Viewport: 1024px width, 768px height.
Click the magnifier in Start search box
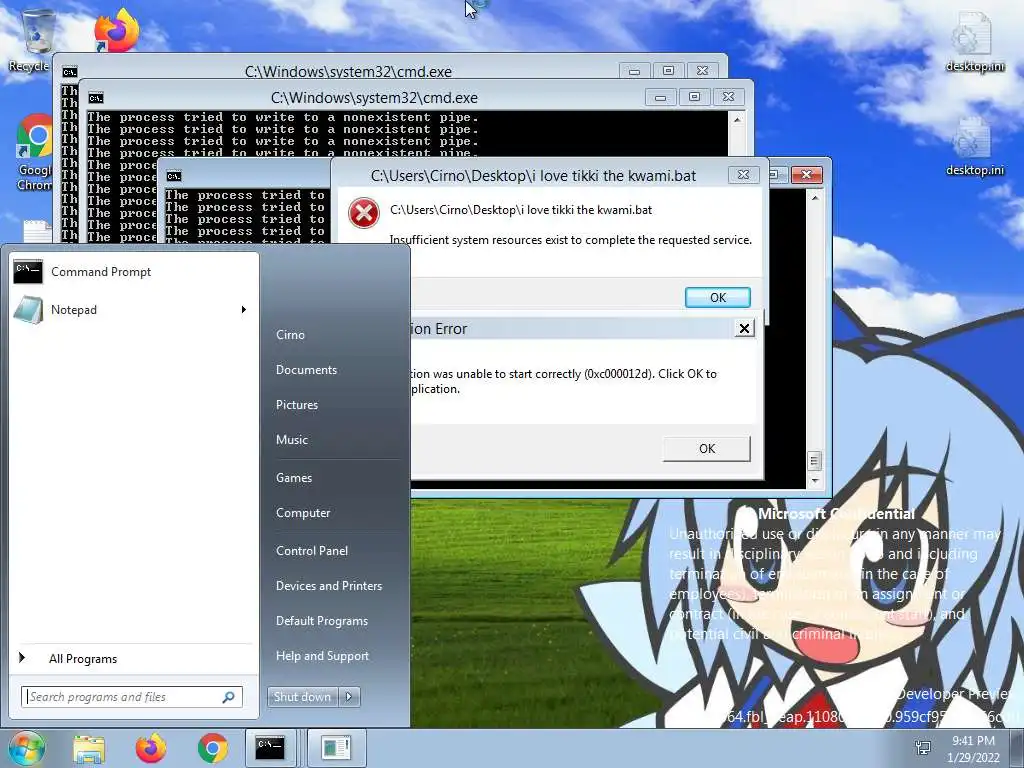(x=229, y=697)
